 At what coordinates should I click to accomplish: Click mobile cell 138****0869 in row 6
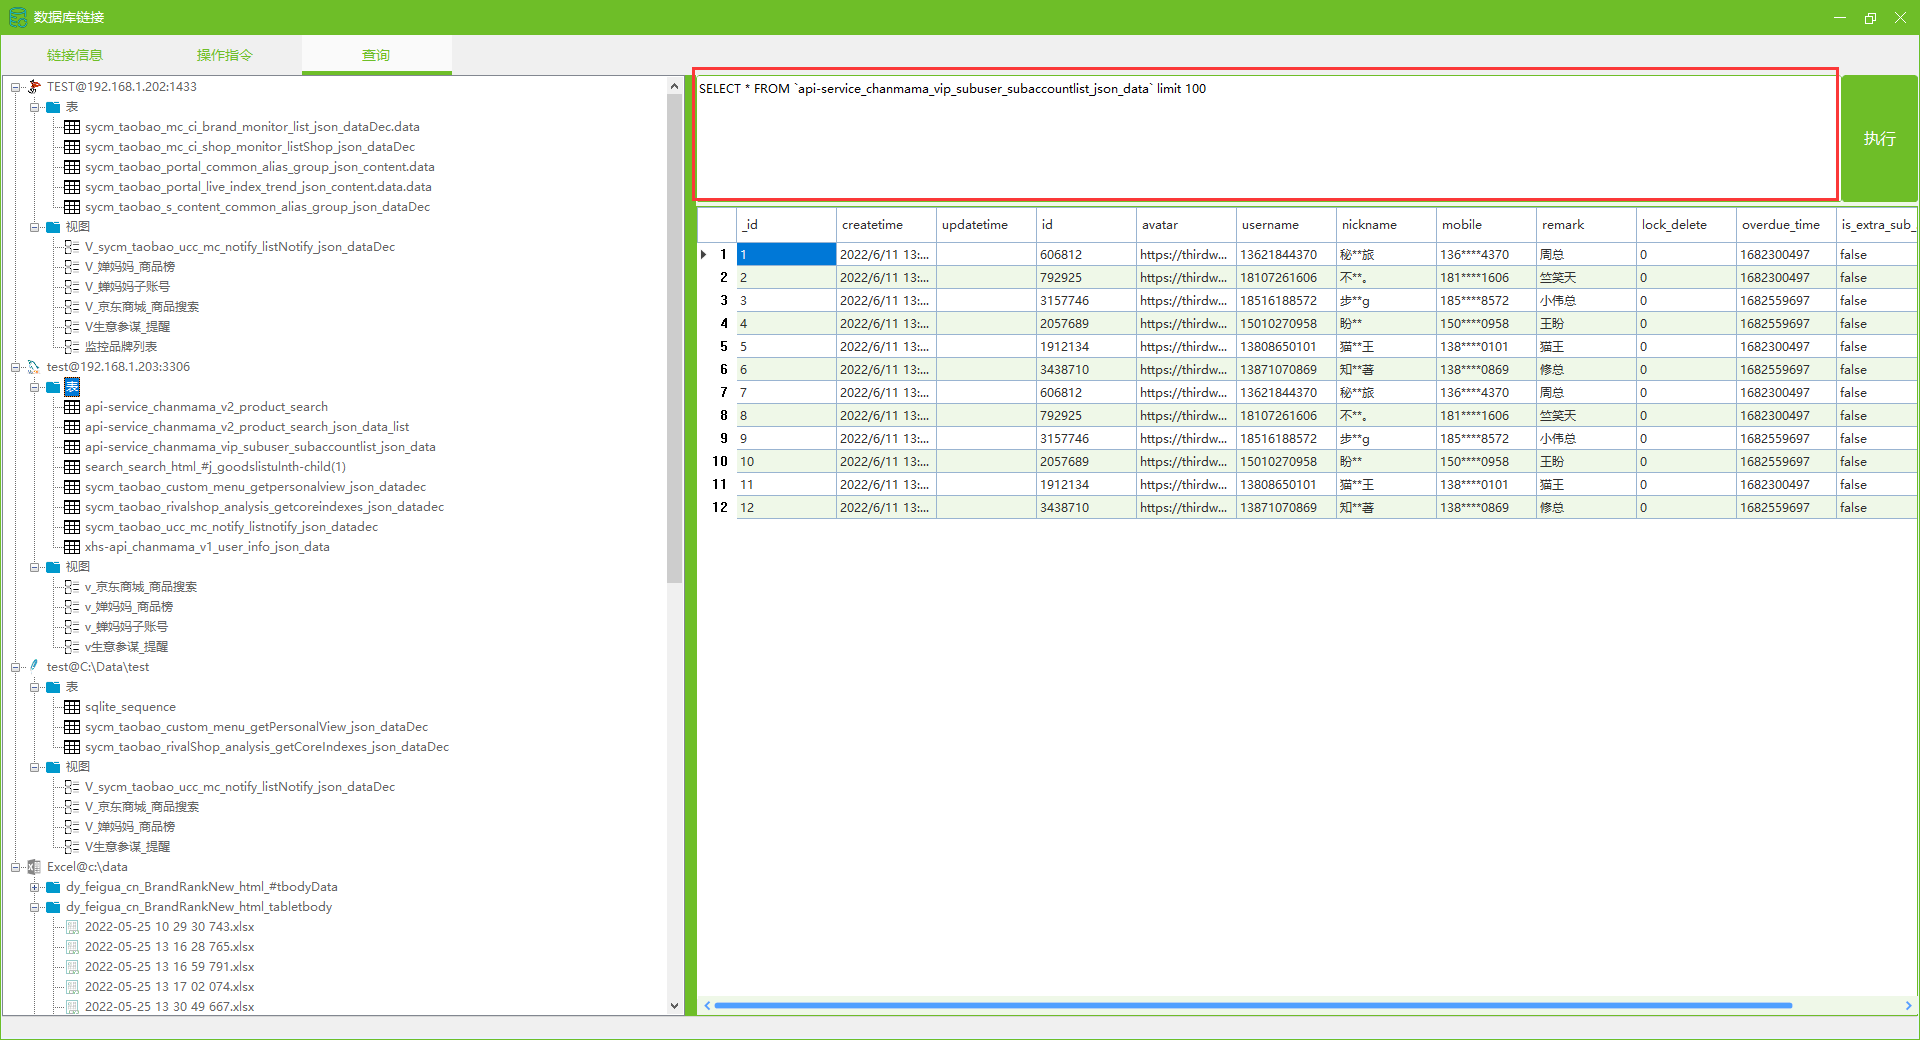(1486, 370)
